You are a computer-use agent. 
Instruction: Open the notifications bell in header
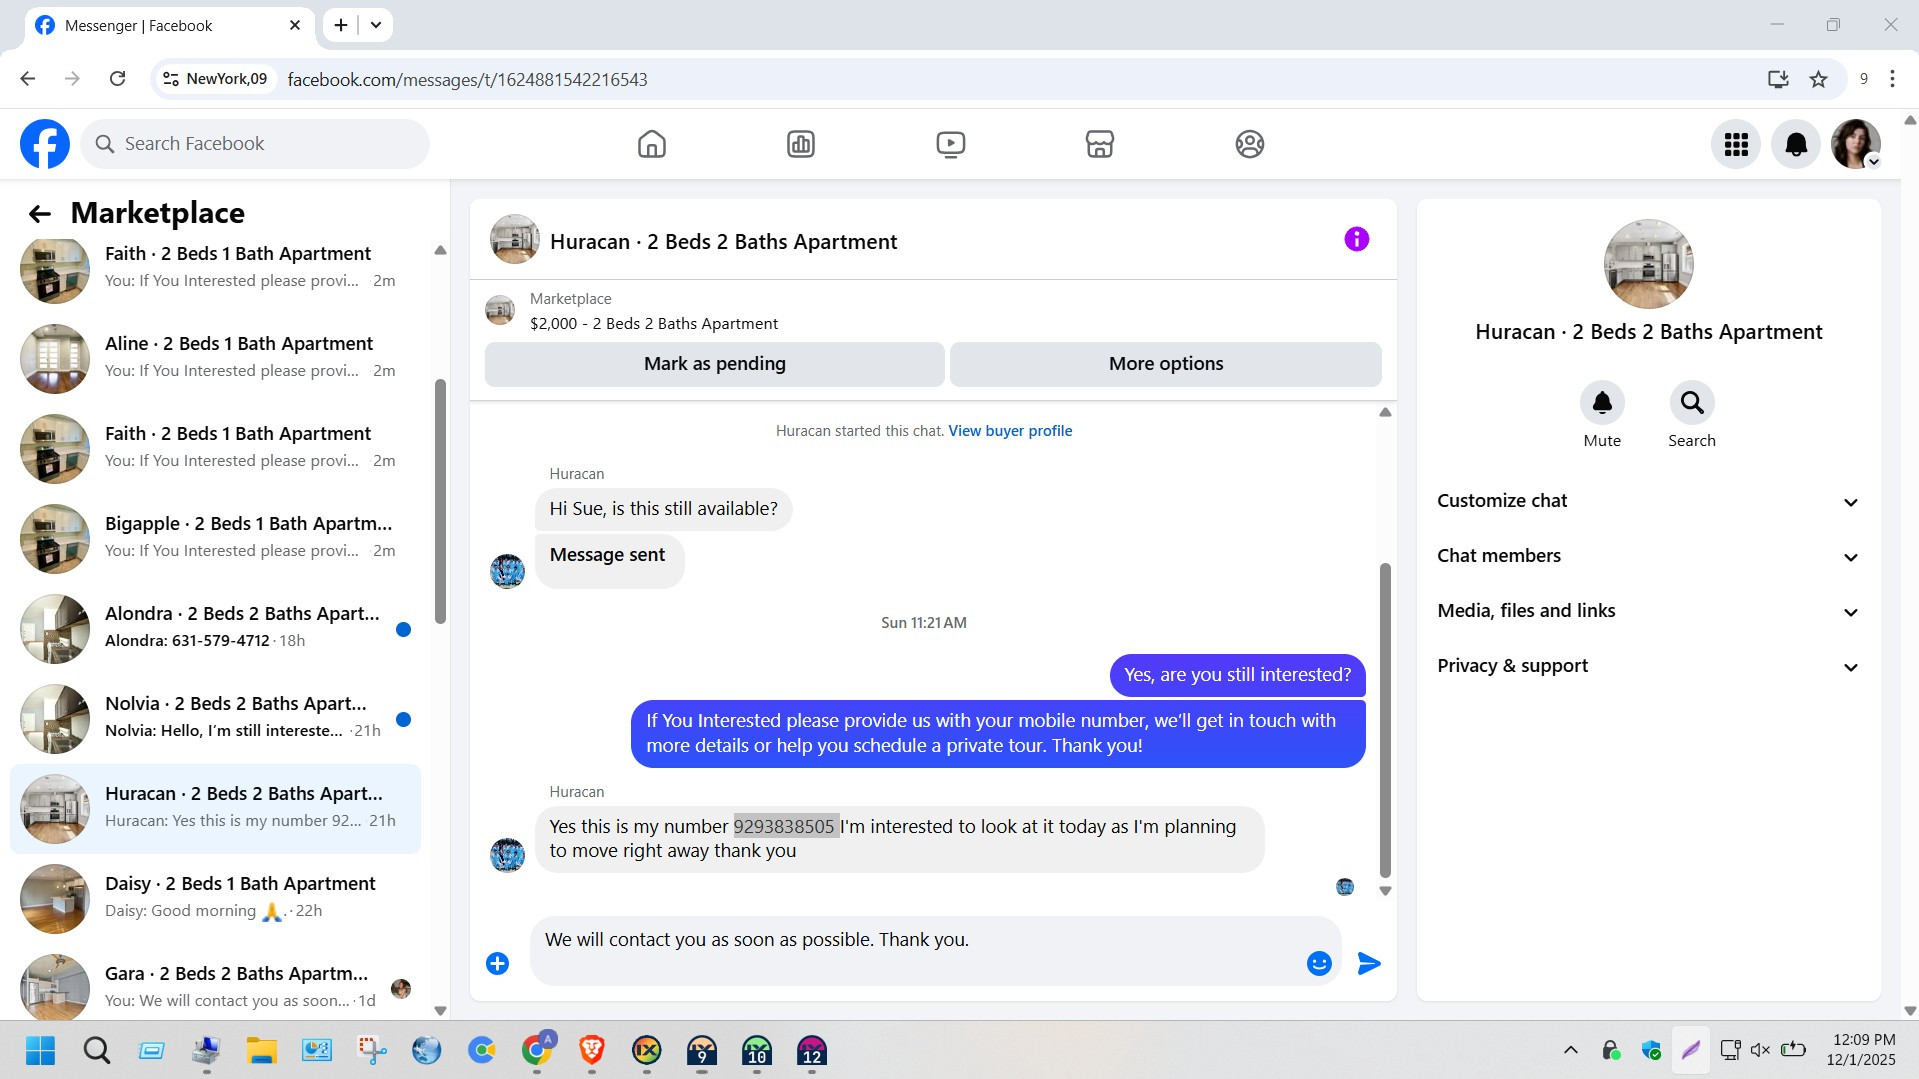tap(1796, 144)
